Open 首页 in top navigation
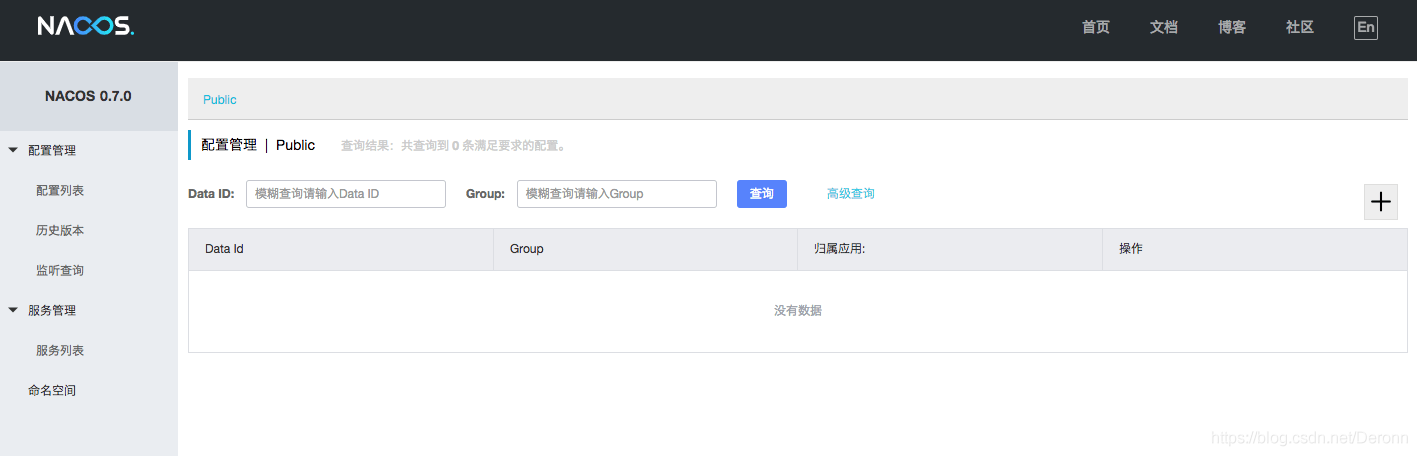The width and height of the screenshot is (1417, 456). coord(1095,28)
